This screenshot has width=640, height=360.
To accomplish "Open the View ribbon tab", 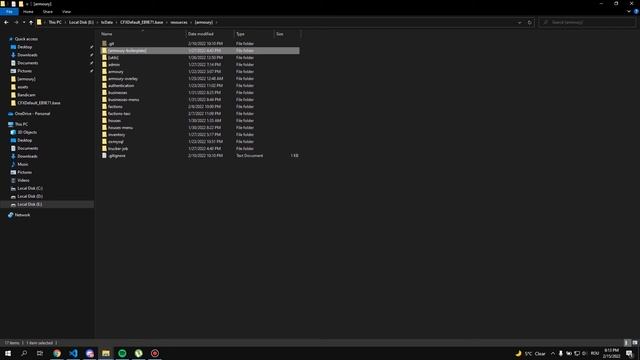I will pyautogui.click(x=67, y=12).
